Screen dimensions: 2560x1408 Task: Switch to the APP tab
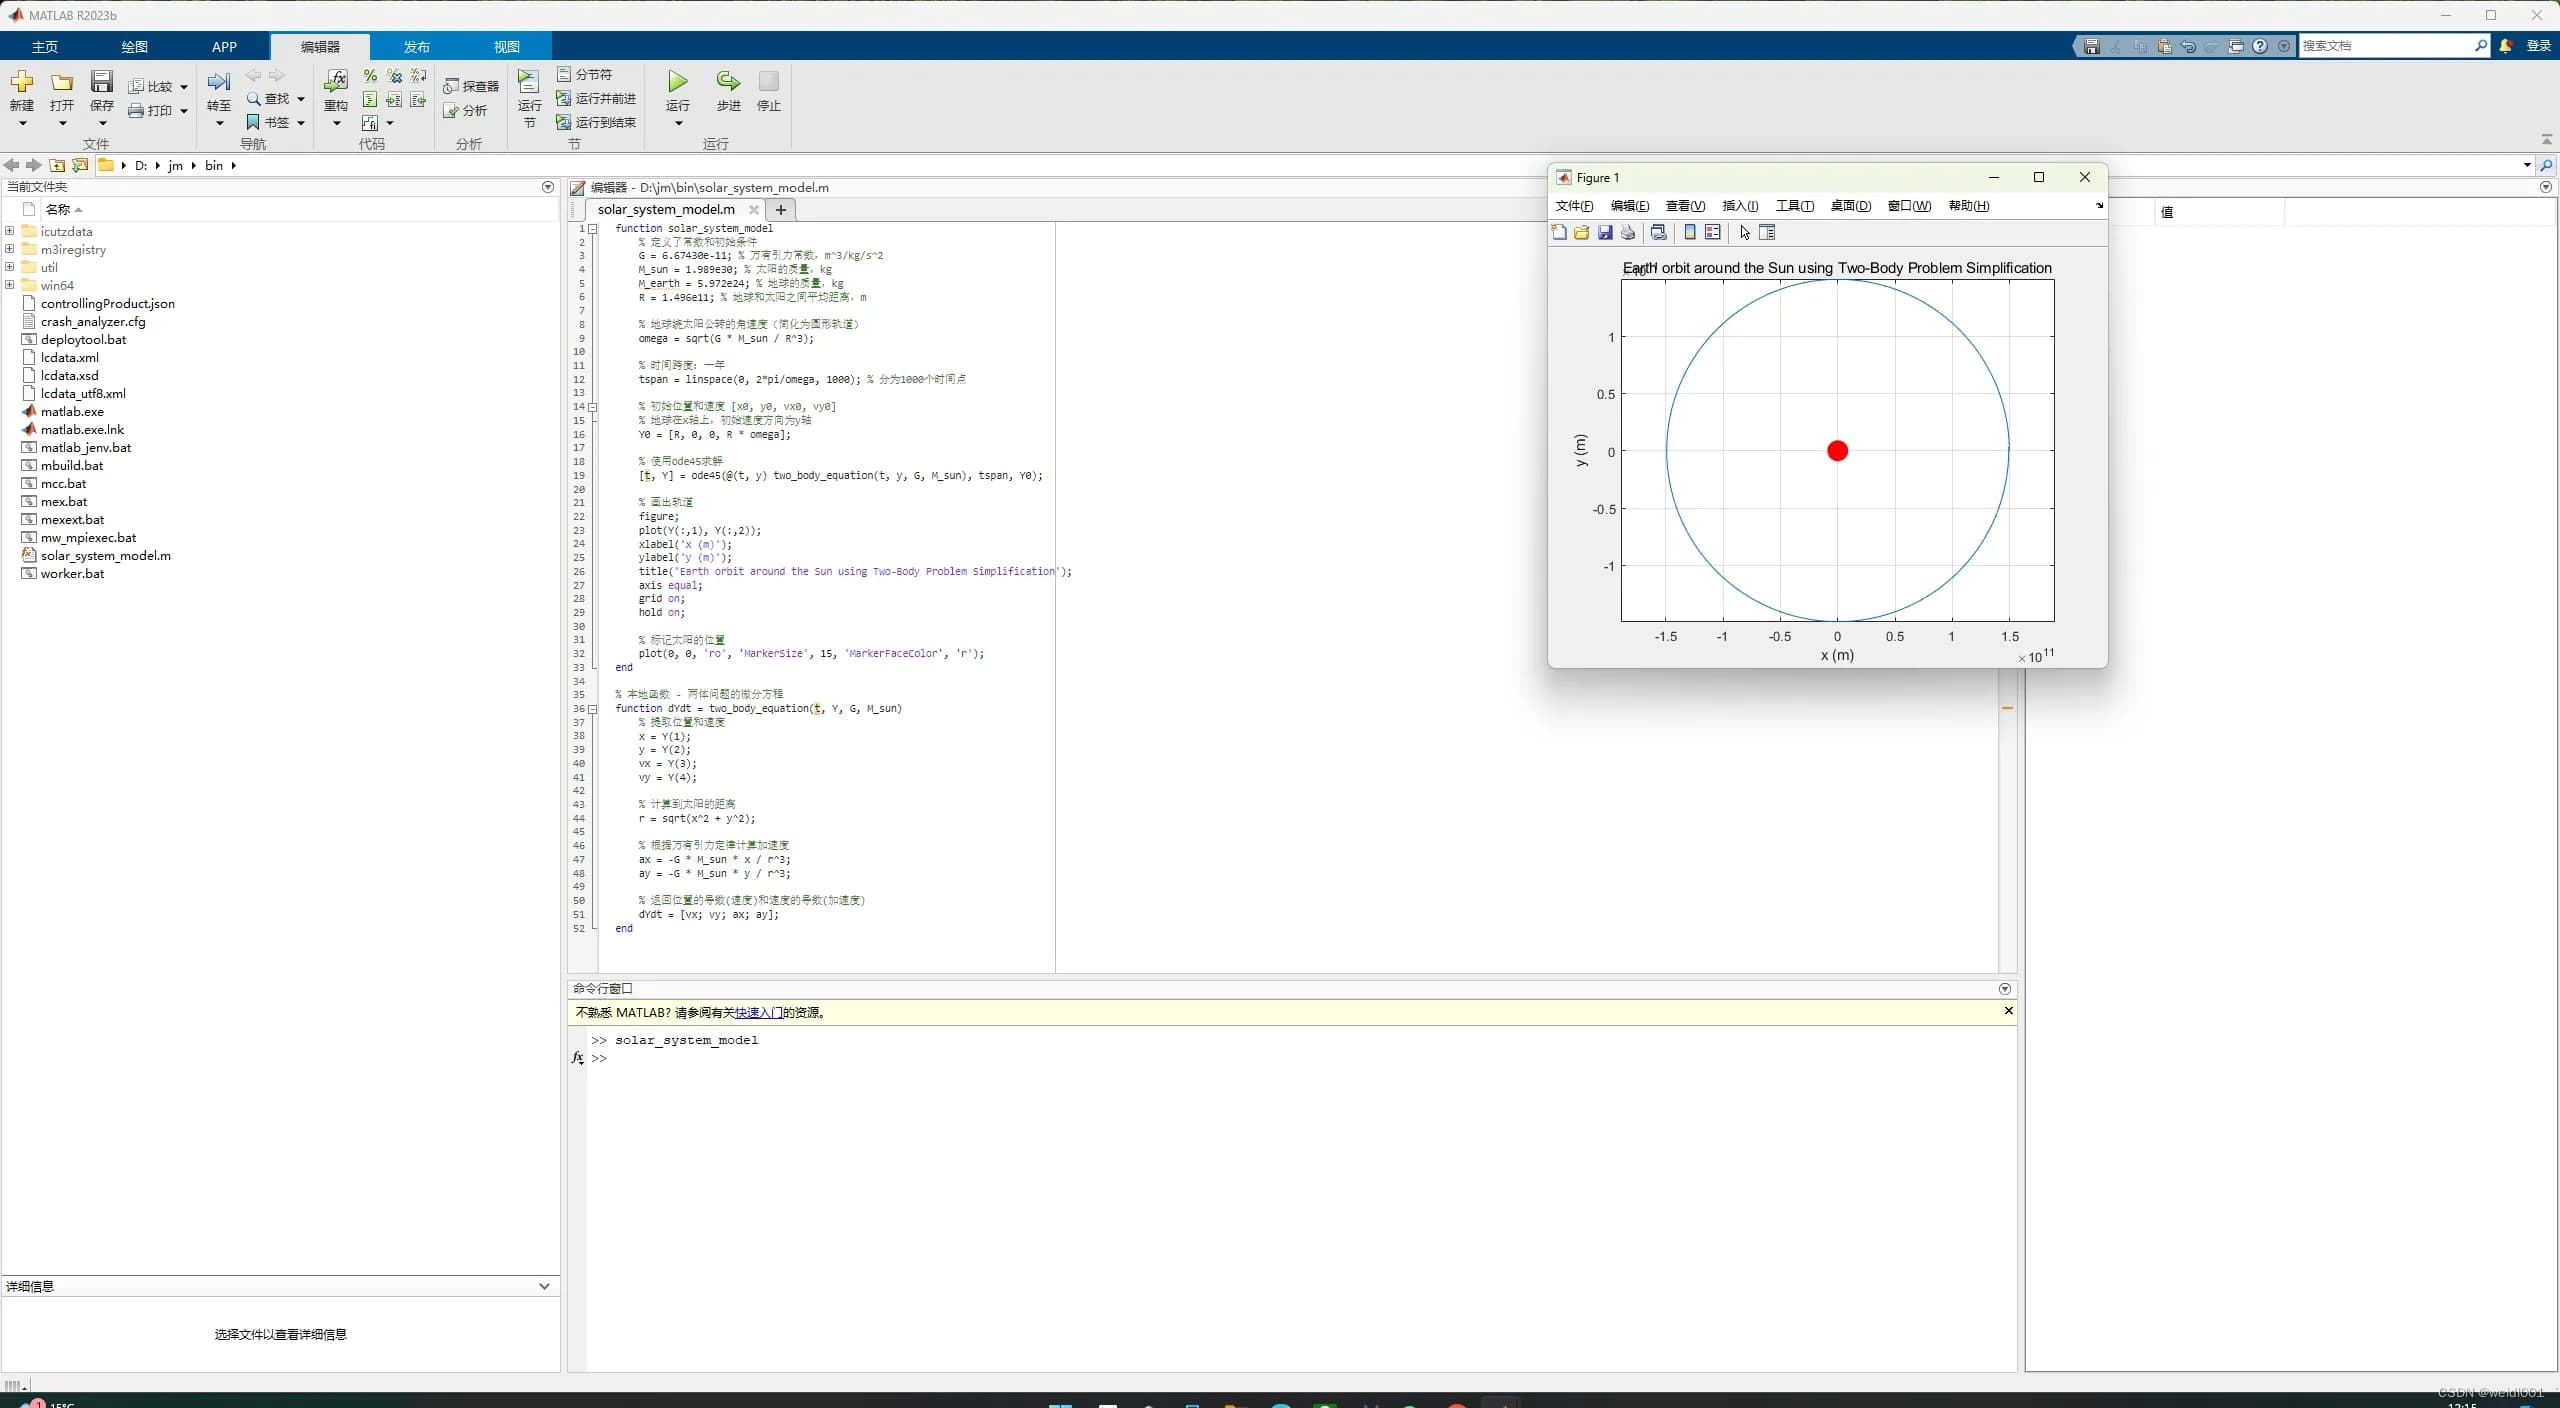(224, 47)
